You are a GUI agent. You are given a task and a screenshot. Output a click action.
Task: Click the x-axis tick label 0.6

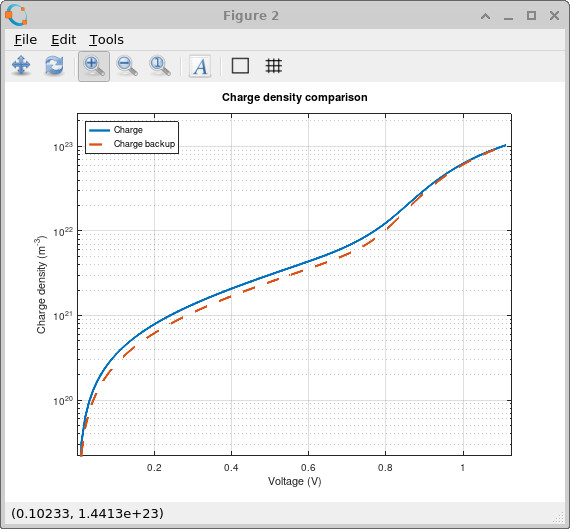[x=308, y=467]
